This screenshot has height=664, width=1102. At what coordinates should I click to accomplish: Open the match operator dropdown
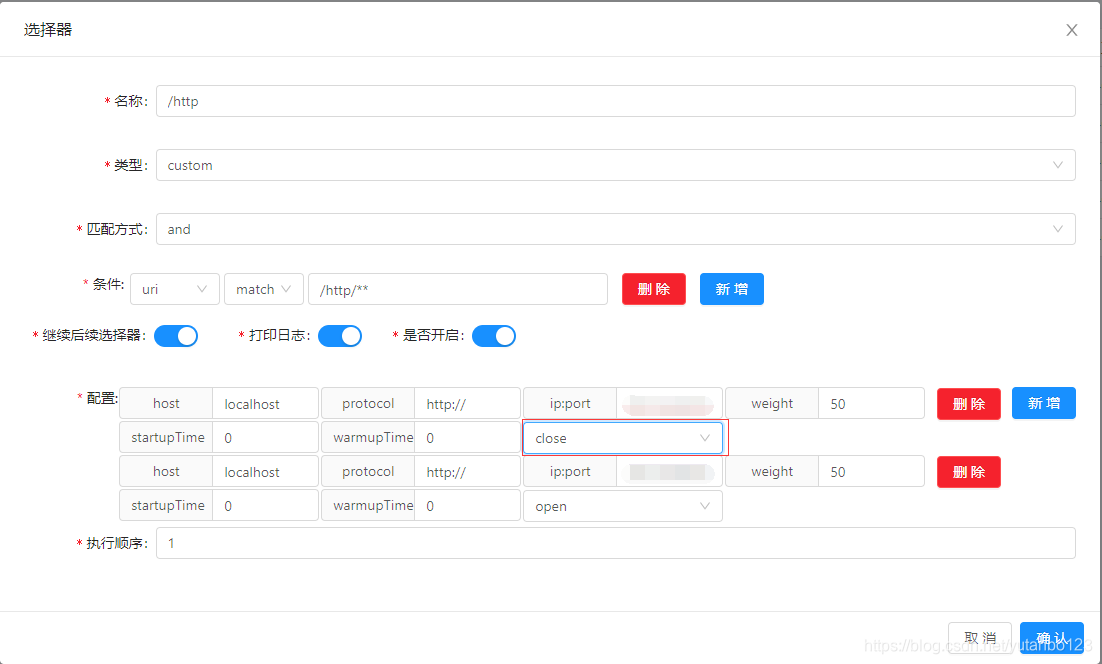coord(264,289)
